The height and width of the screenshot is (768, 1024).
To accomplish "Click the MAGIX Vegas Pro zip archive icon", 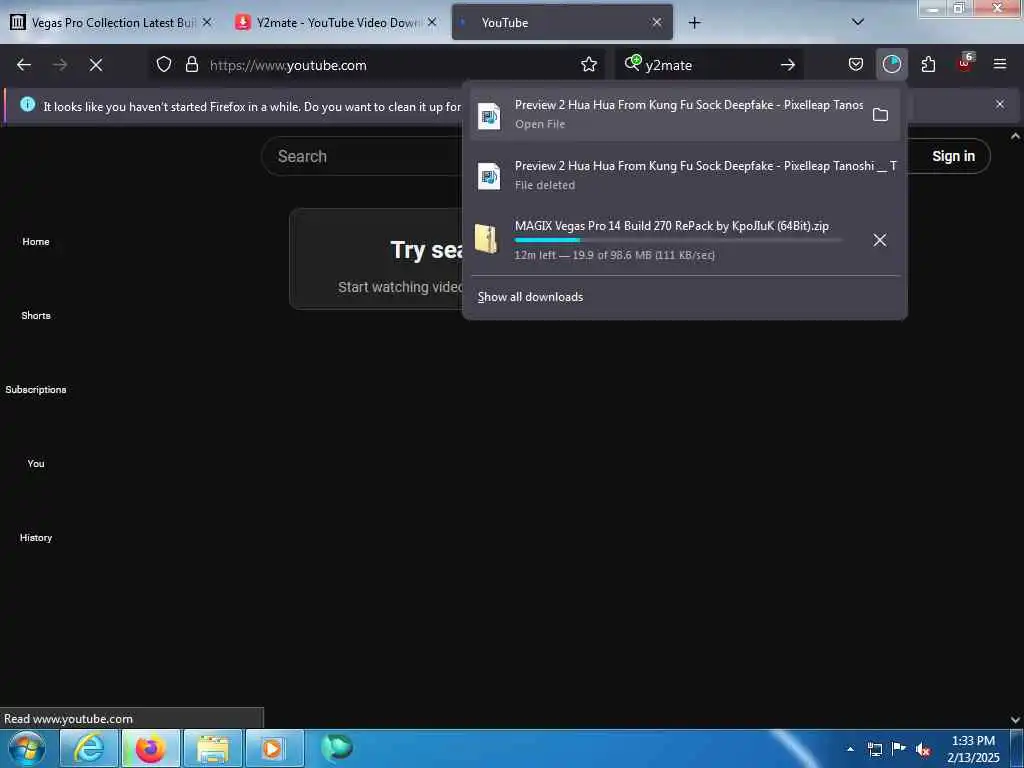I will (x=487, y=239).
